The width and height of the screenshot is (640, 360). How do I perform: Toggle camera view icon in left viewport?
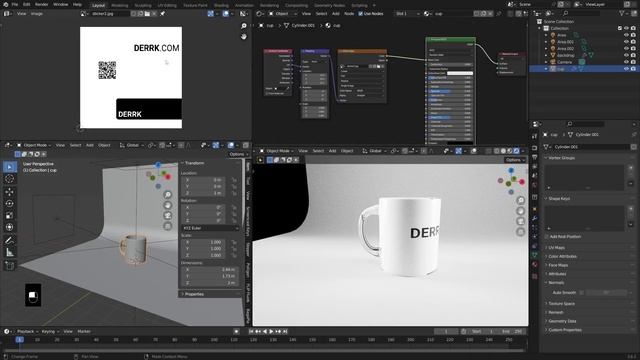click(168, 216)
